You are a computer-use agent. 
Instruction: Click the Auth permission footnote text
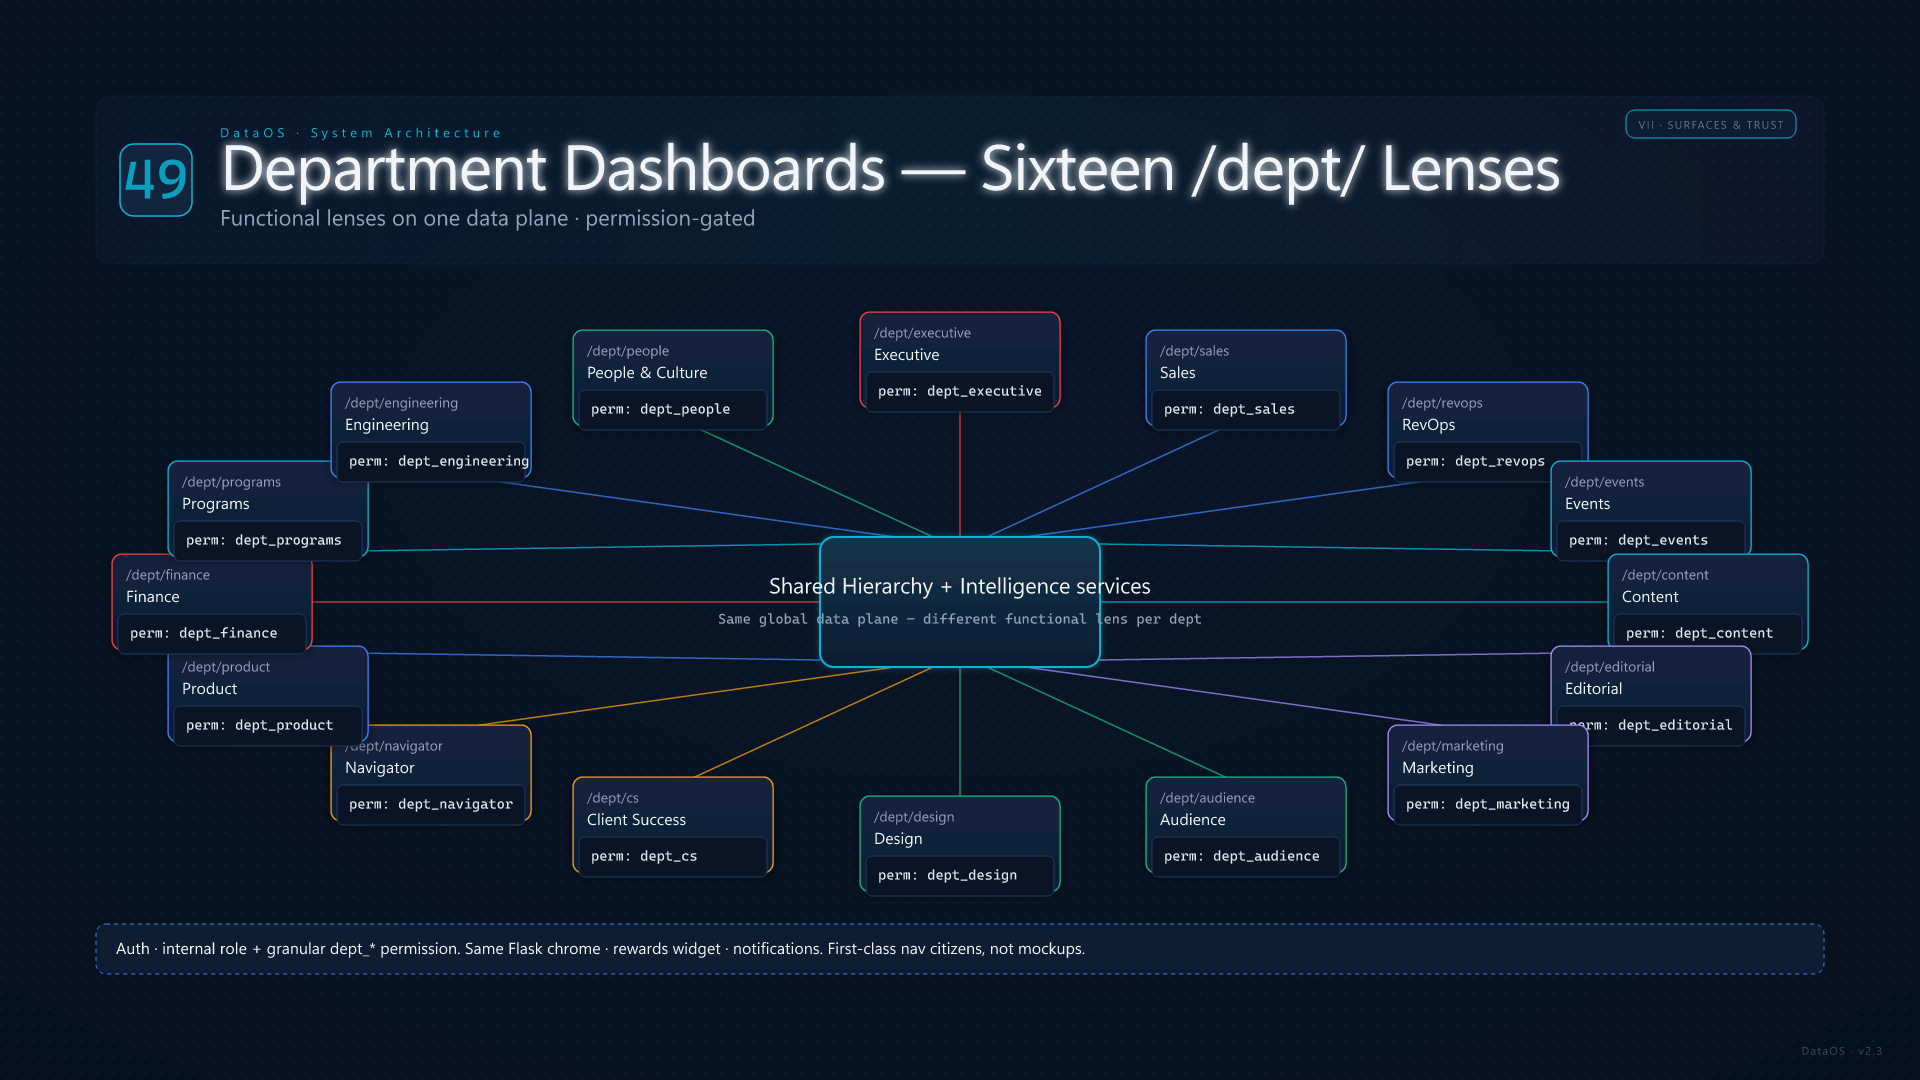pyautogui.click(x=600, y=949)
